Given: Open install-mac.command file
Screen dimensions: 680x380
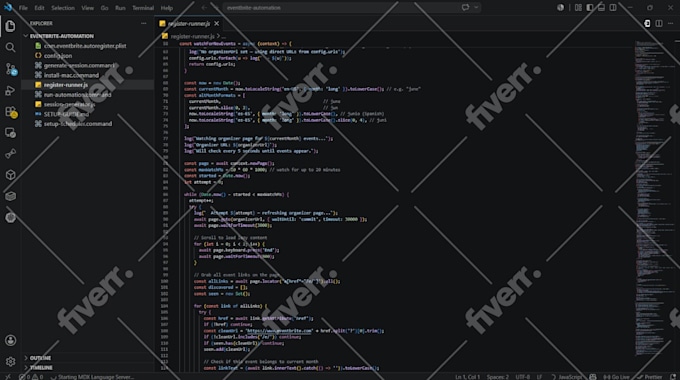Looking at the screenshot, I should [71, 75].
